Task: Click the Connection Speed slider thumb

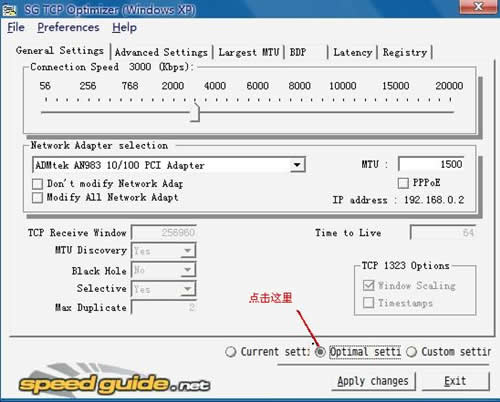Action: pyautogui.click(x=195, y=113)
